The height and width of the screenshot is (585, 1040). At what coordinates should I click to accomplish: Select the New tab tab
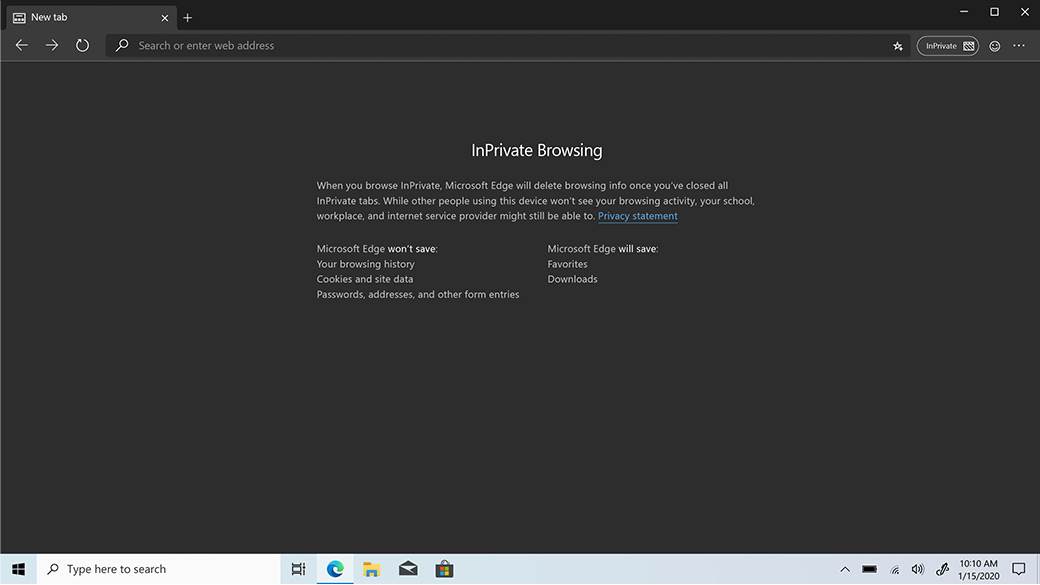[x=85, y=17]
